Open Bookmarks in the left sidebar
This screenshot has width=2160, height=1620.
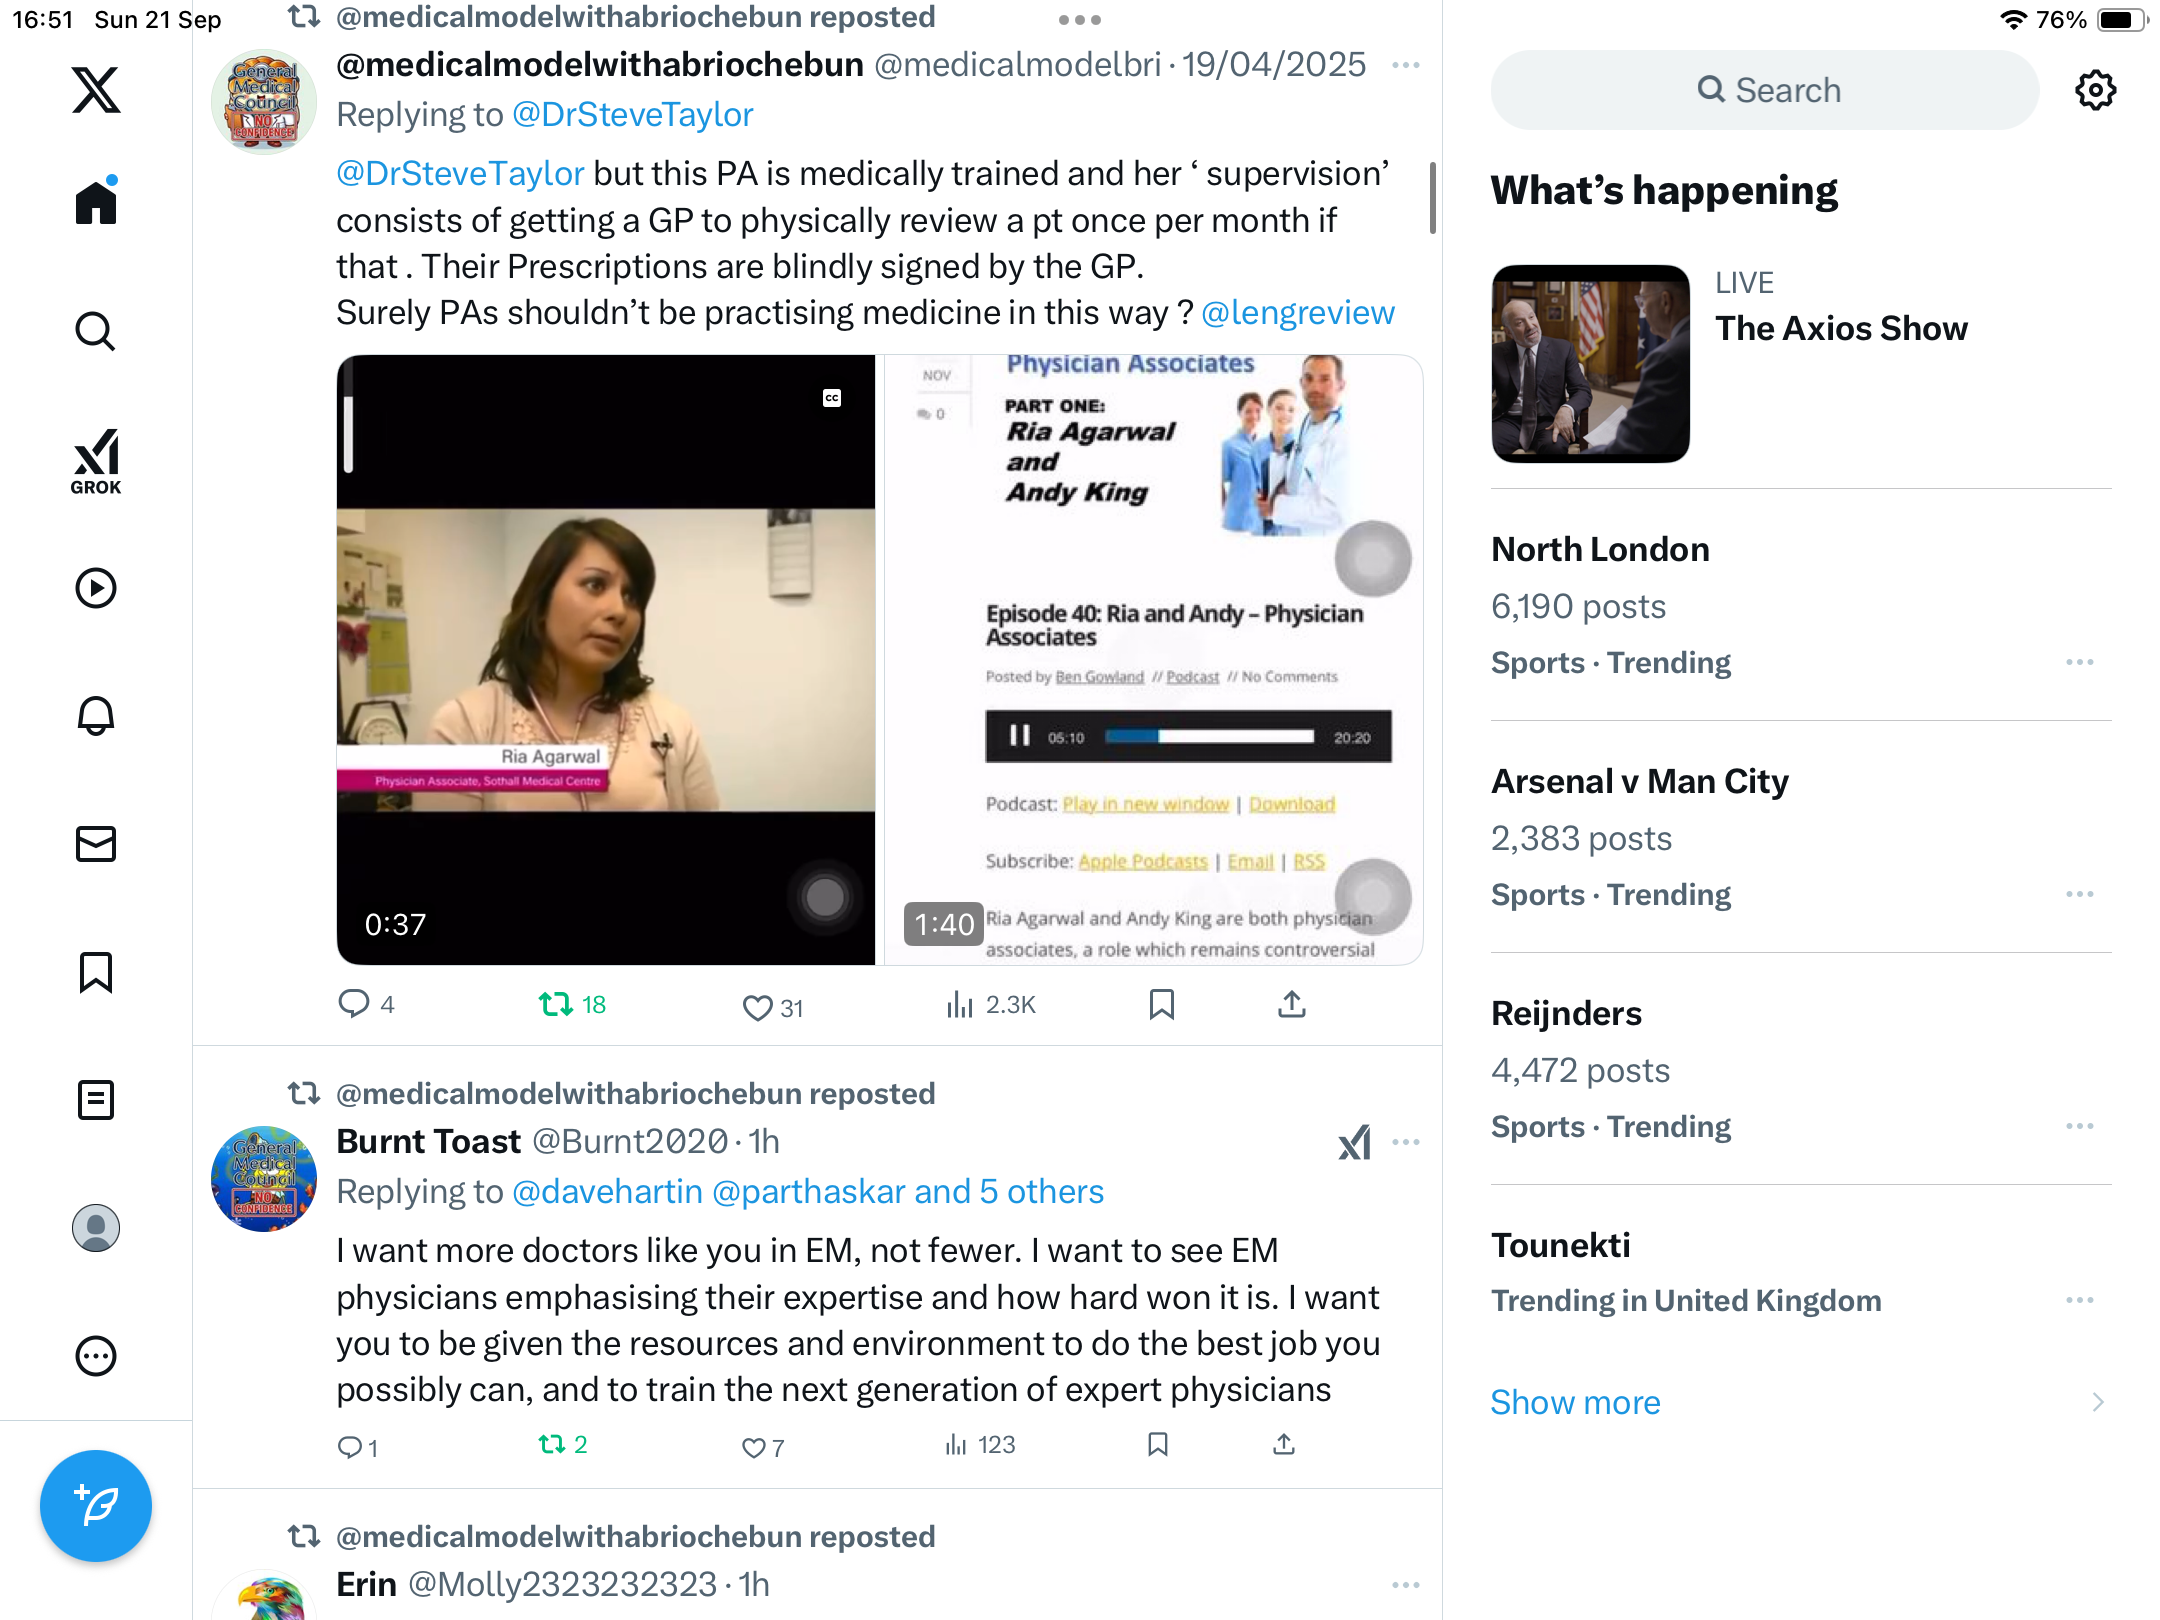96,972
